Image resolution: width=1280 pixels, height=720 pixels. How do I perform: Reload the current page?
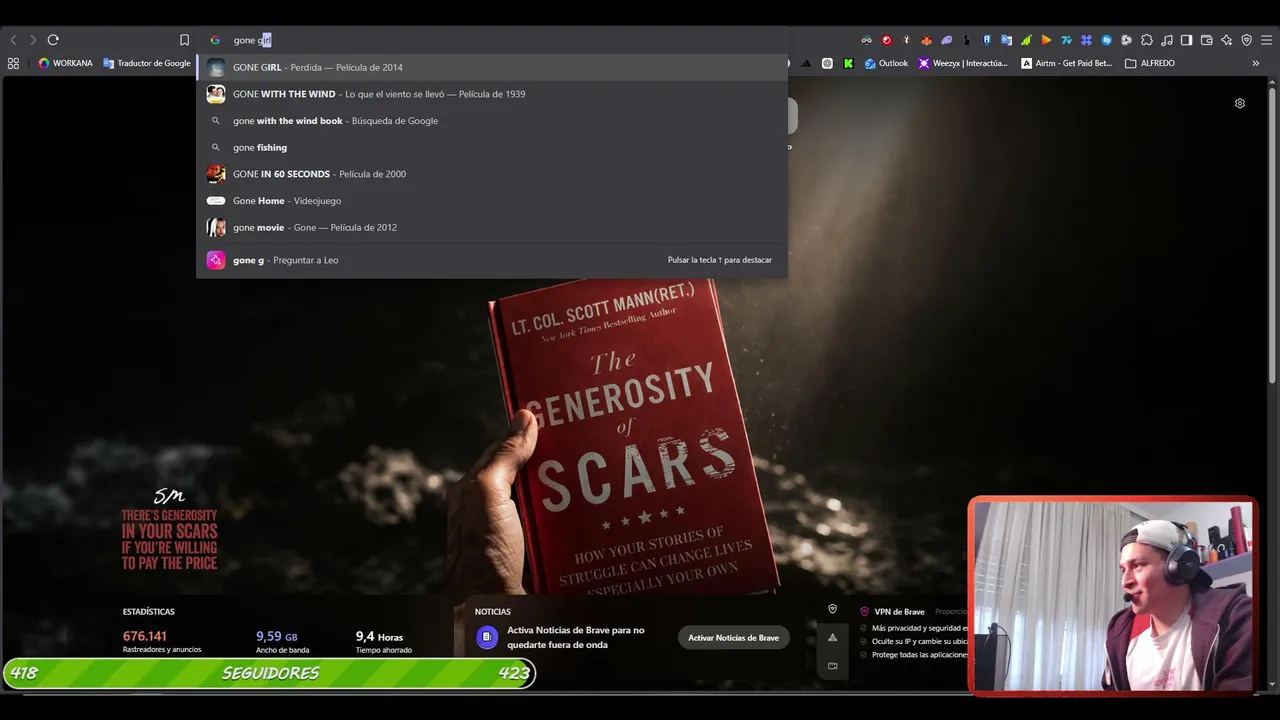coord(53,40)
